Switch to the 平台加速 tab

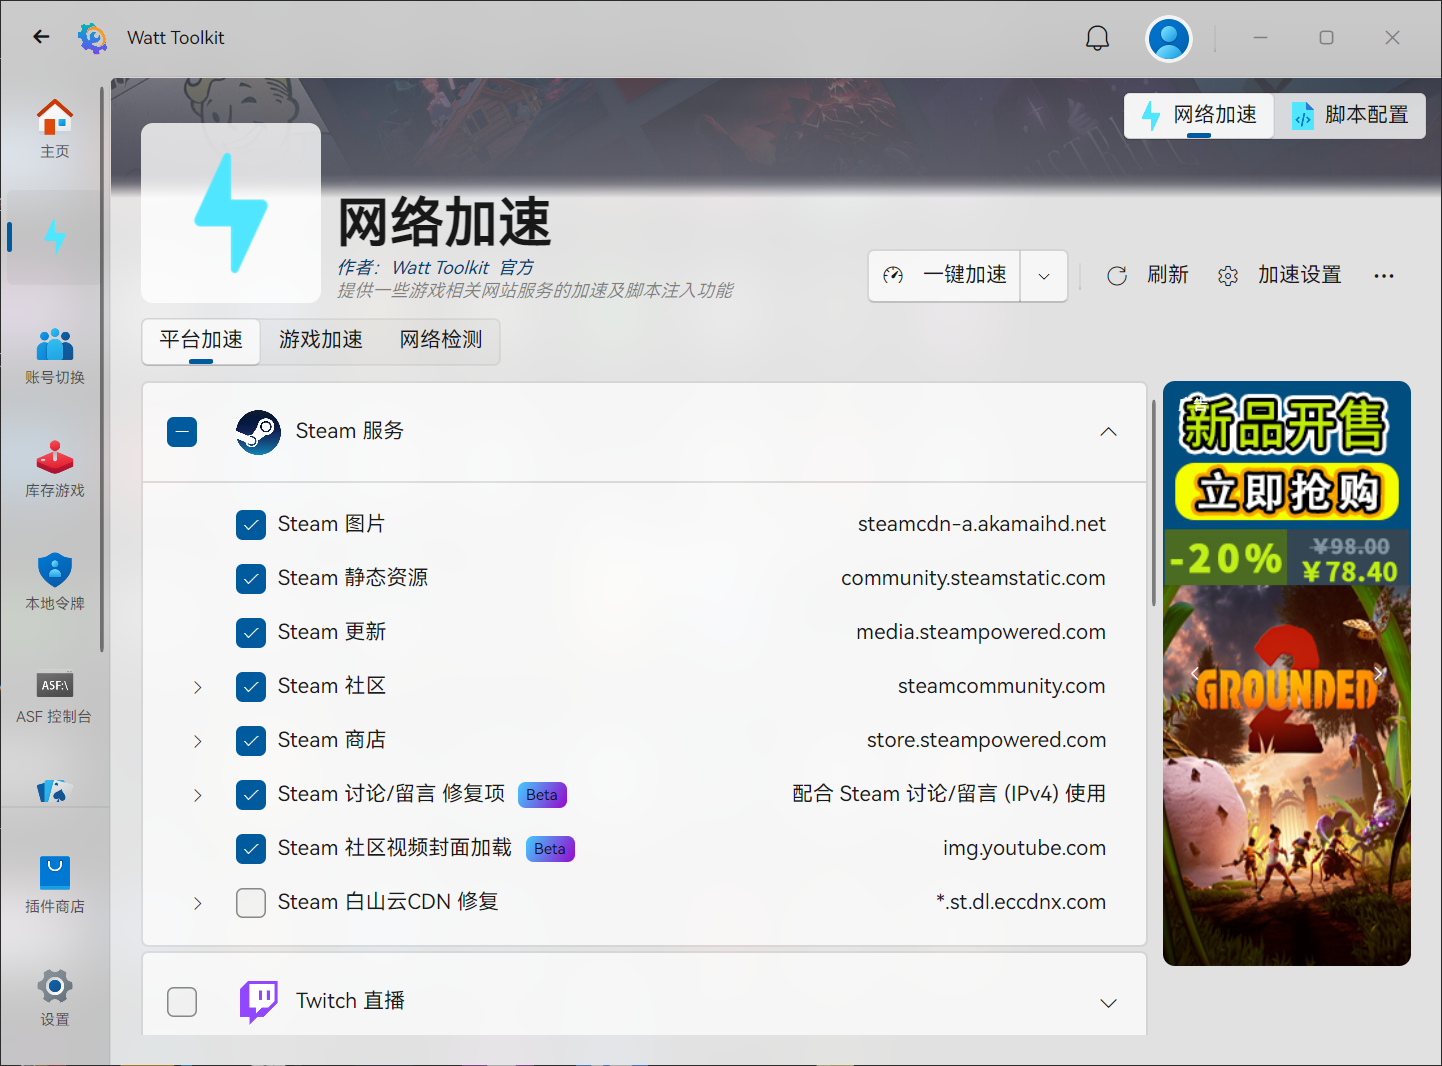(x=201, y=341)
